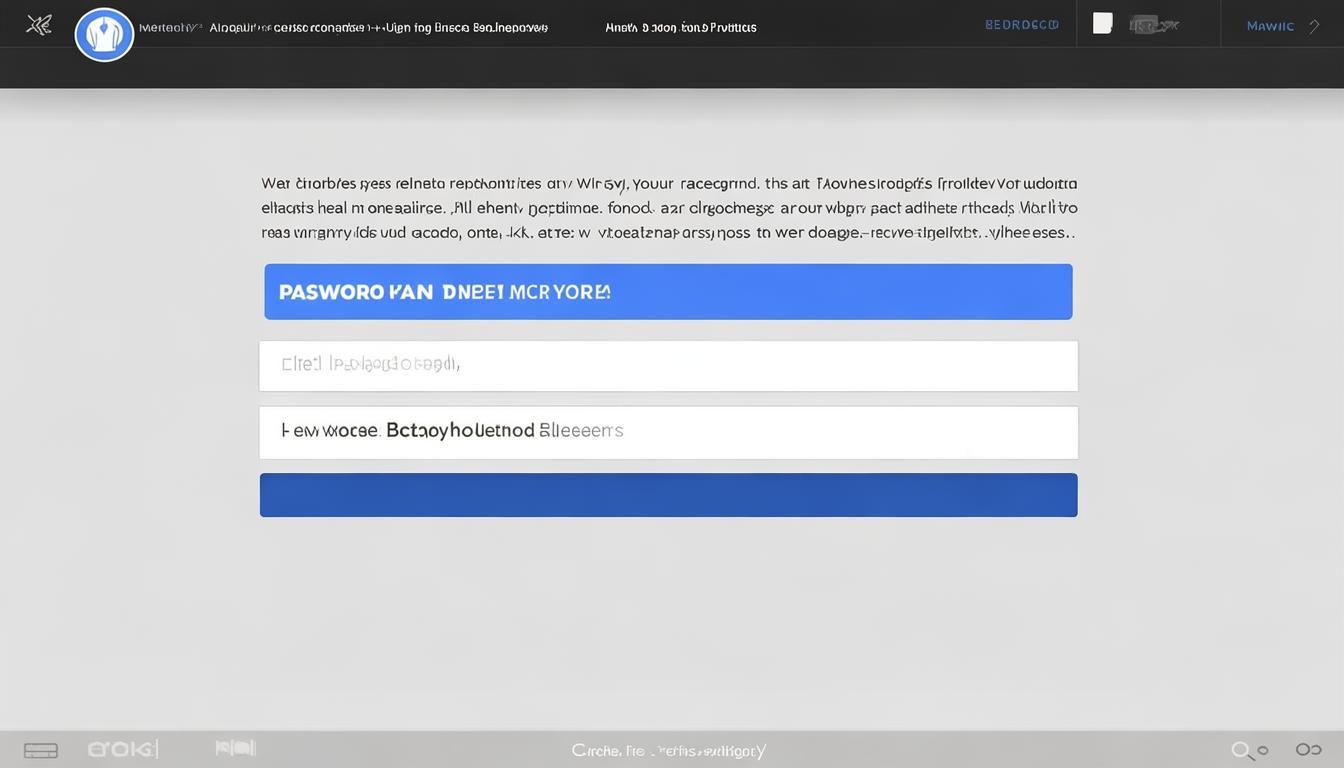
Task: Click the keyboard icon in bottom bar
Action: [x=41, y=750]
